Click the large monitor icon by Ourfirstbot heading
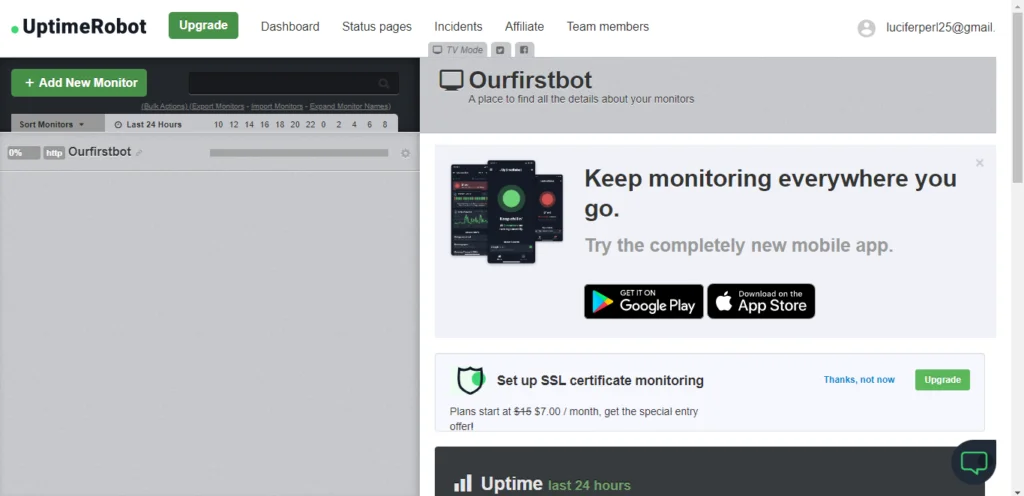 pyautogui.click(x=451, y=80)
